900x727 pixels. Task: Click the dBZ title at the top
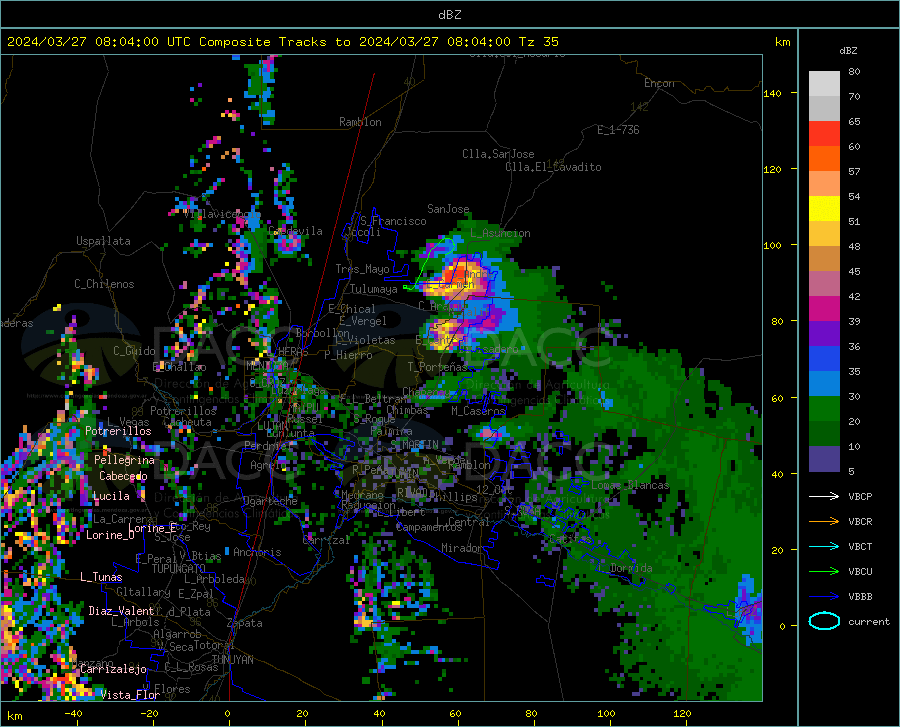(x=449, y=15)
